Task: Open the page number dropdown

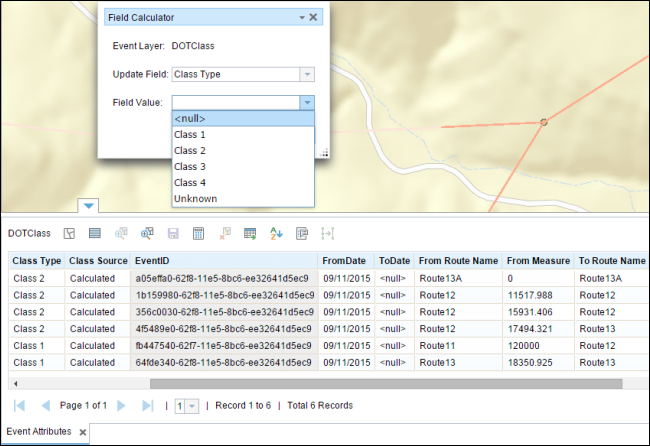Action: point(192,406)
